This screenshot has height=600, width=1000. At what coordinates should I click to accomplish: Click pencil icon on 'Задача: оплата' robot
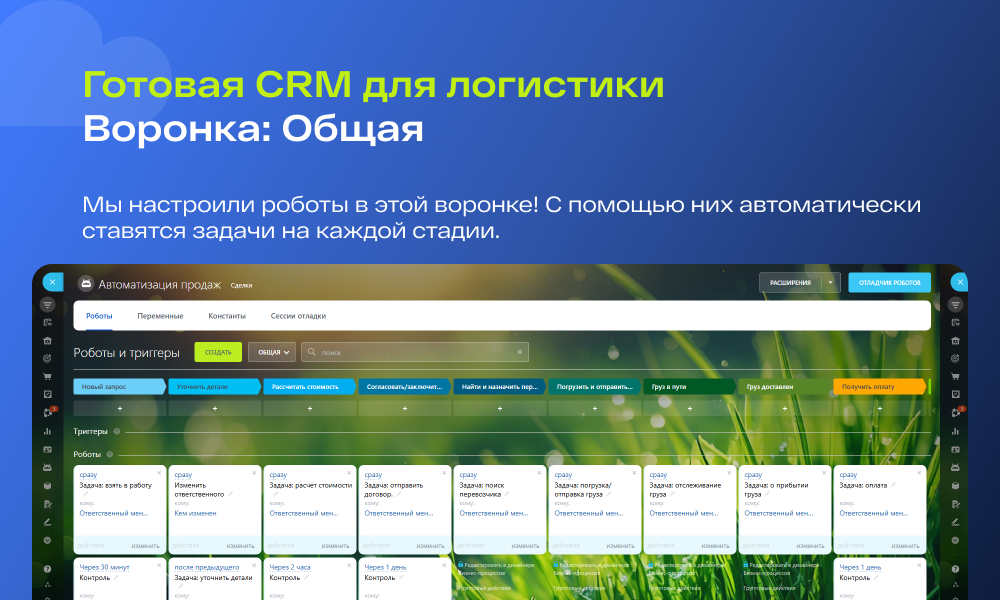893,485
